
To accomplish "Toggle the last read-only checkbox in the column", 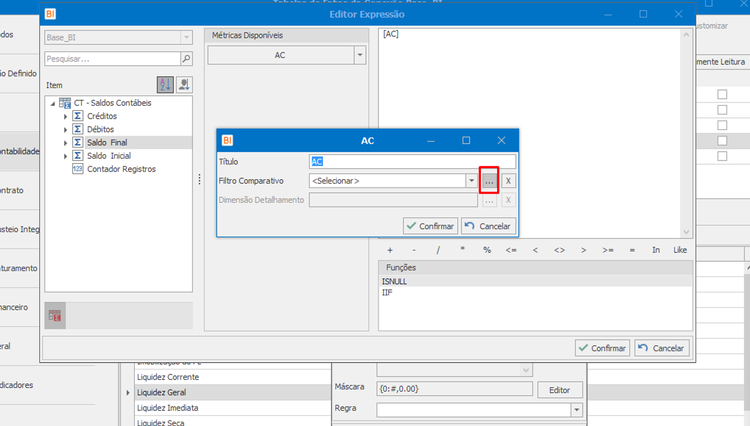I will (x=722, y=156).
